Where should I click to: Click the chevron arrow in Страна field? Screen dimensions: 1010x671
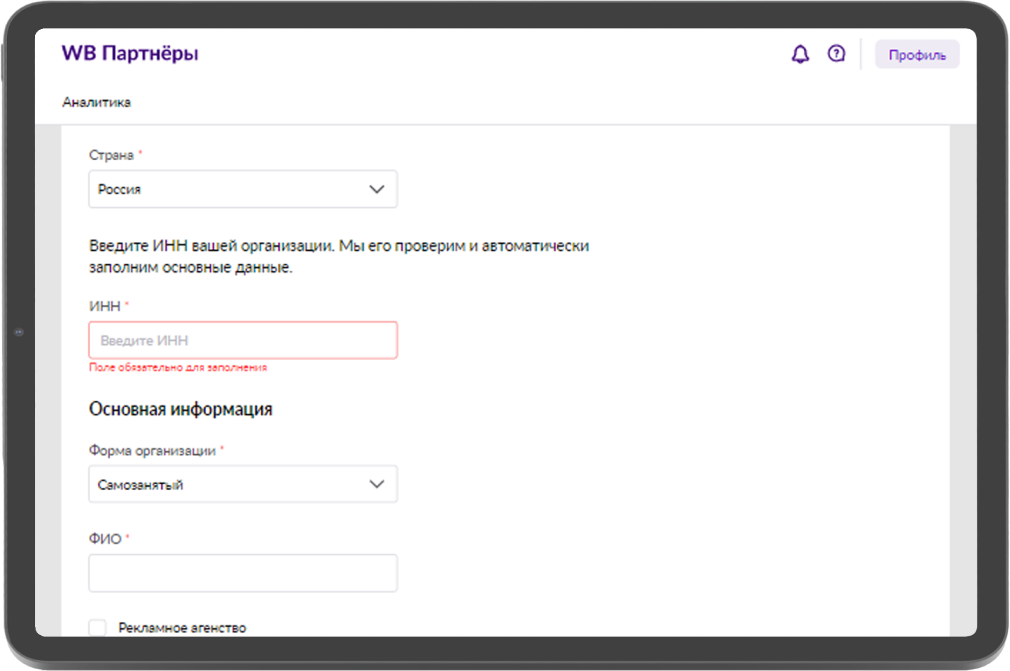[376, 189]
